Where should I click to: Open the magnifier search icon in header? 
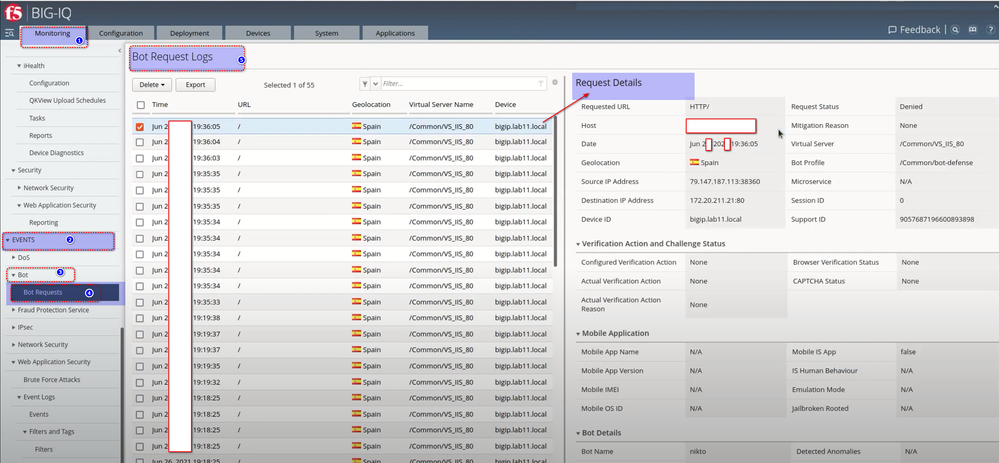tap(956, 31)
